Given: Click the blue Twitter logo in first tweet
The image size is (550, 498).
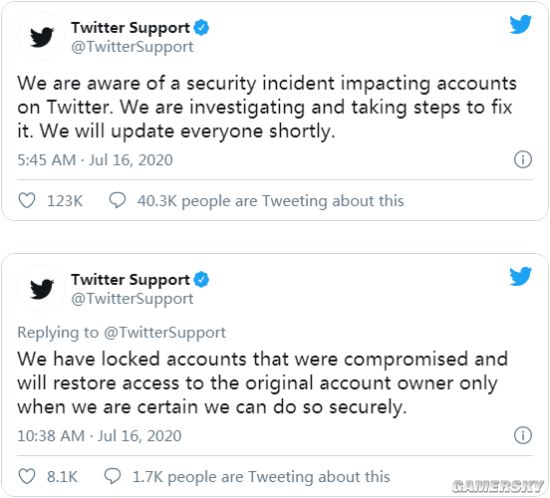Looking at the screenshot, I should [x=521, y=25].
